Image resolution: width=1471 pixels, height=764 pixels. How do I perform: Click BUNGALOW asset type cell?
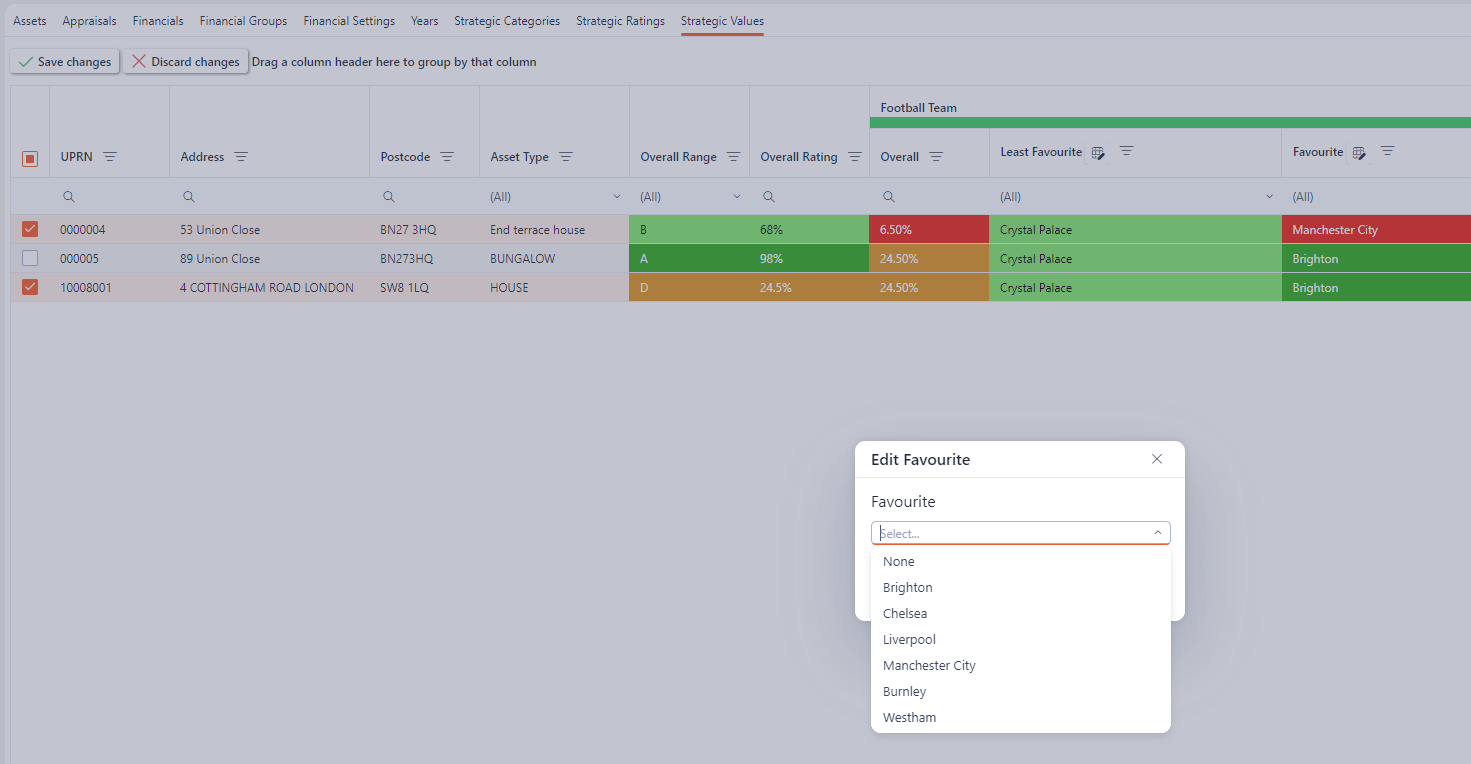coord(555,259)
